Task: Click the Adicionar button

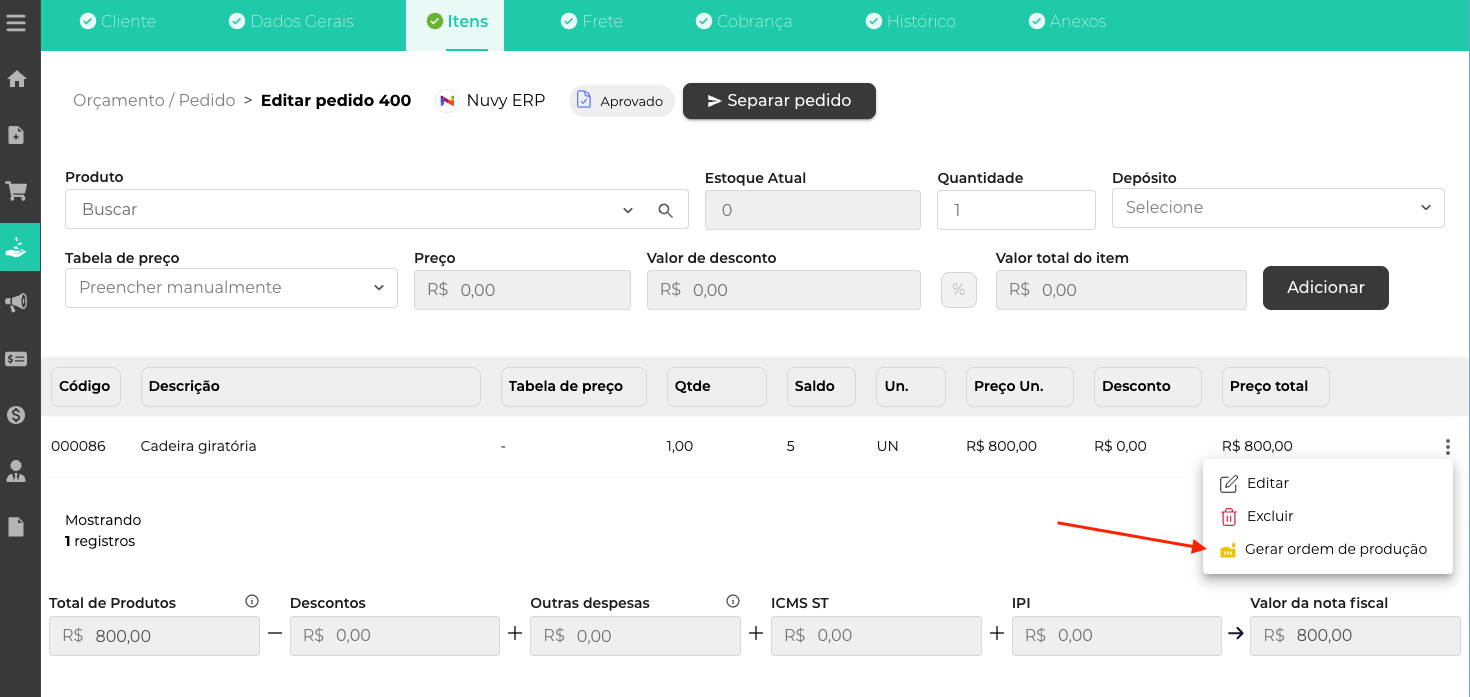Action: (1325, 288)
